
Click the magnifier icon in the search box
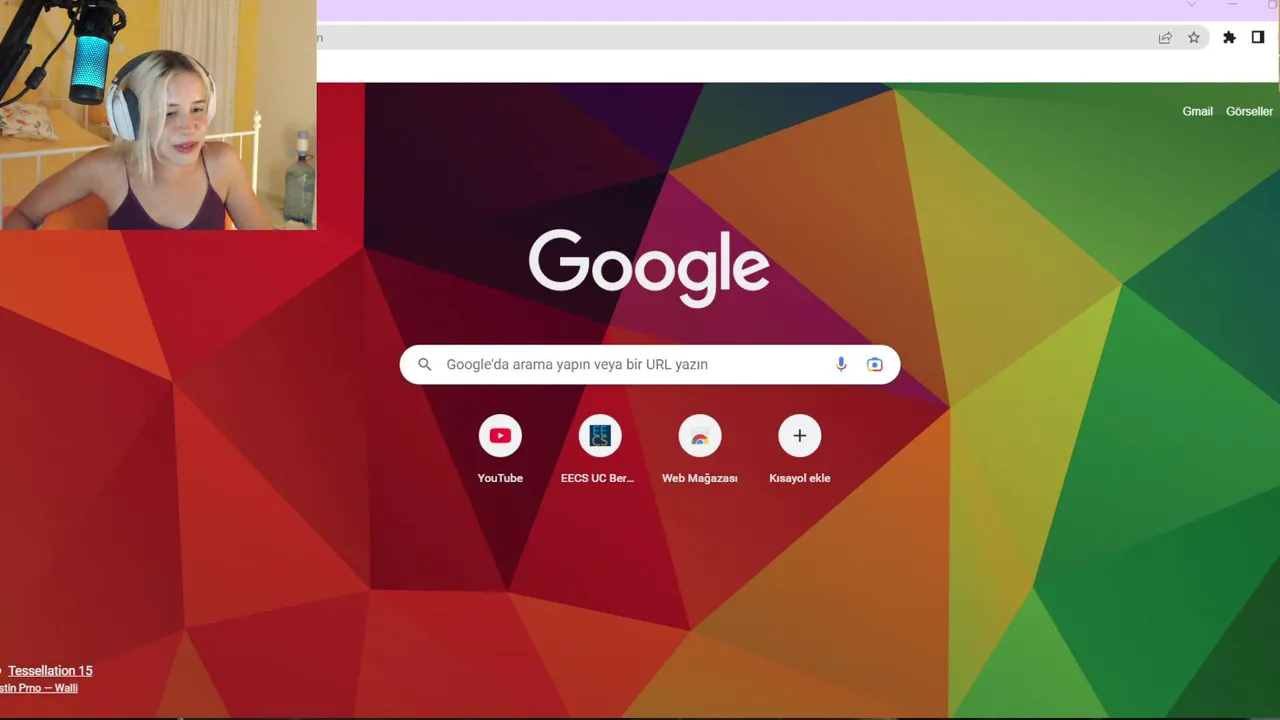click(425, 364)
